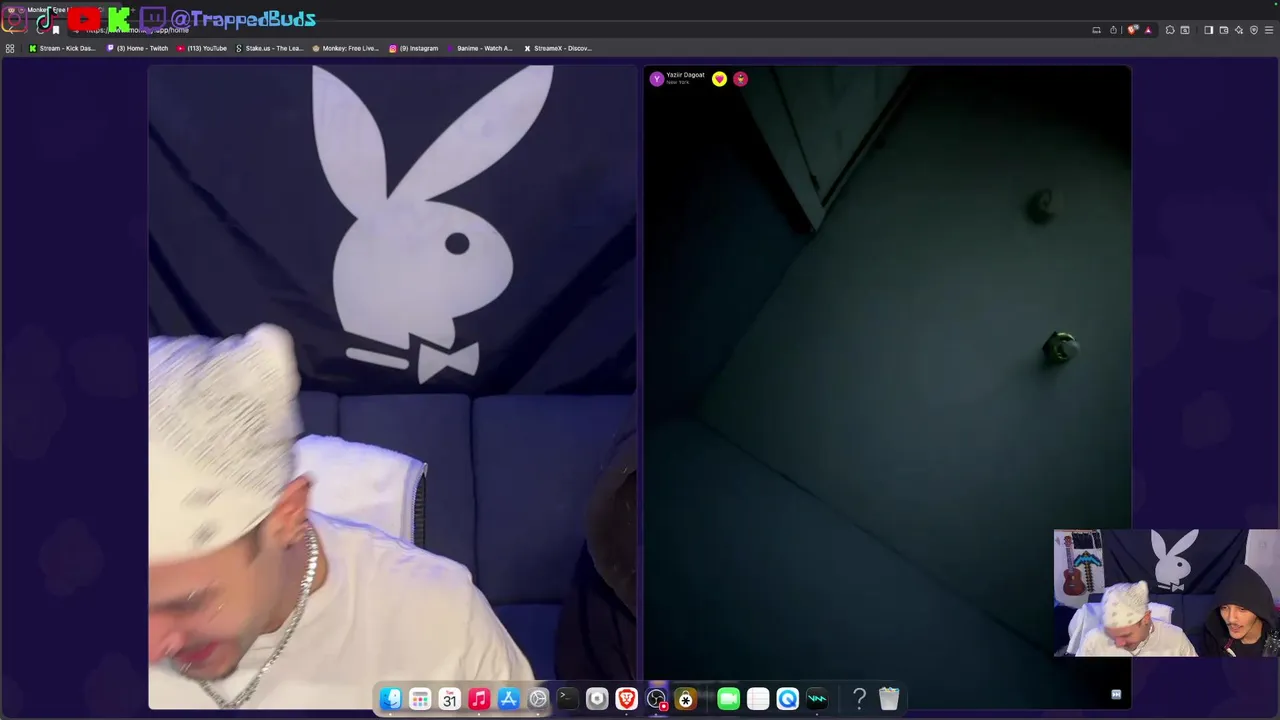
Task: Open the App Store dock icon
Action: click(509, 699)
